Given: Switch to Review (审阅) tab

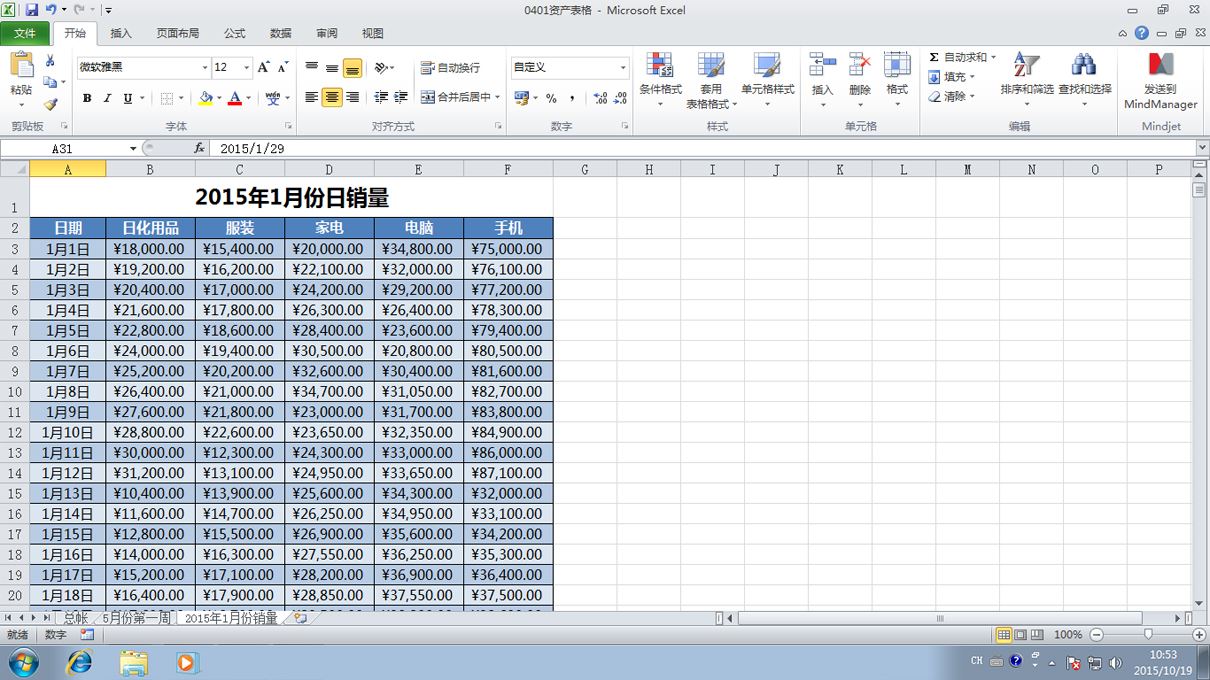Looking at the screenshot, I should coord(327,33).
